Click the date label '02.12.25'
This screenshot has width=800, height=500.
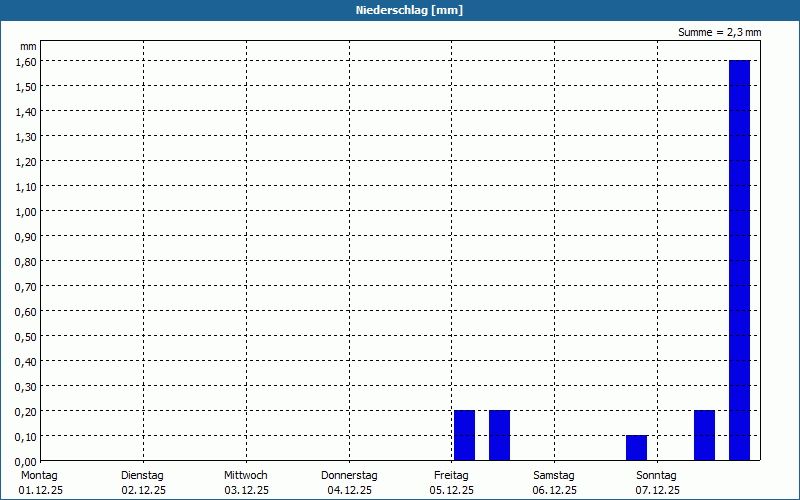[x=143, y=490]
